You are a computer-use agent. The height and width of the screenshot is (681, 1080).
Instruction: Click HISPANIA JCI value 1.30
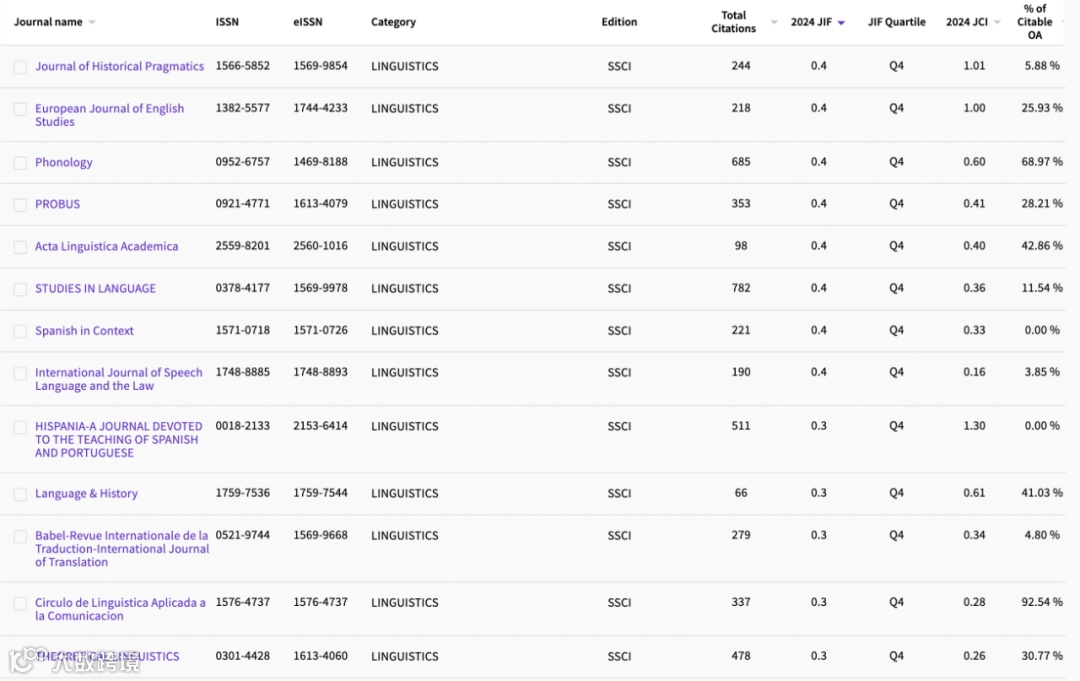(x=974, y=426)
